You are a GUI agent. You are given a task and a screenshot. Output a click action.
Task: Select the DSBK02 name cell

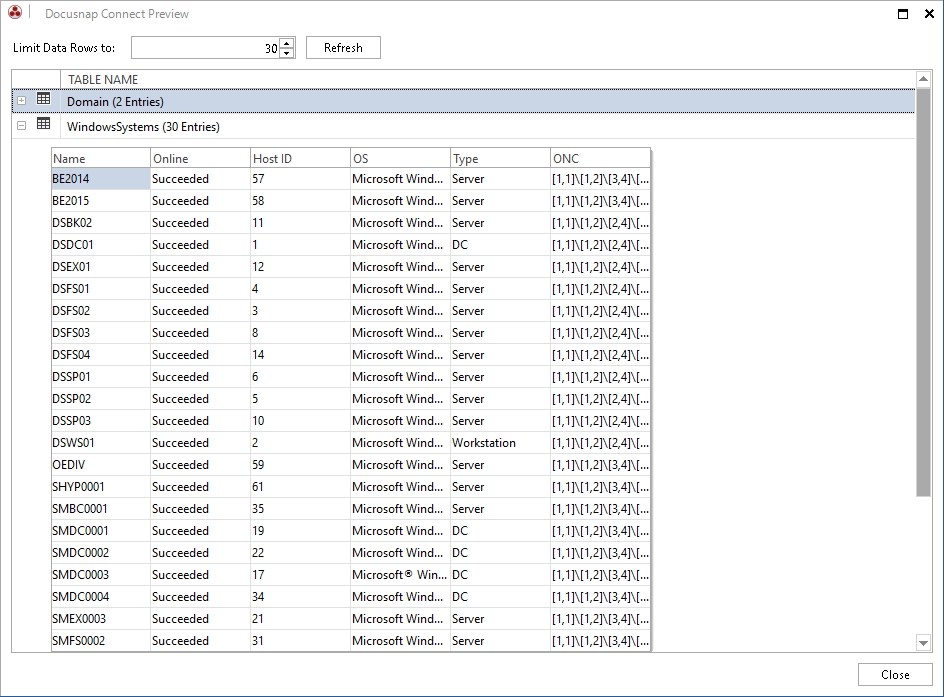[x=101, y=223]
